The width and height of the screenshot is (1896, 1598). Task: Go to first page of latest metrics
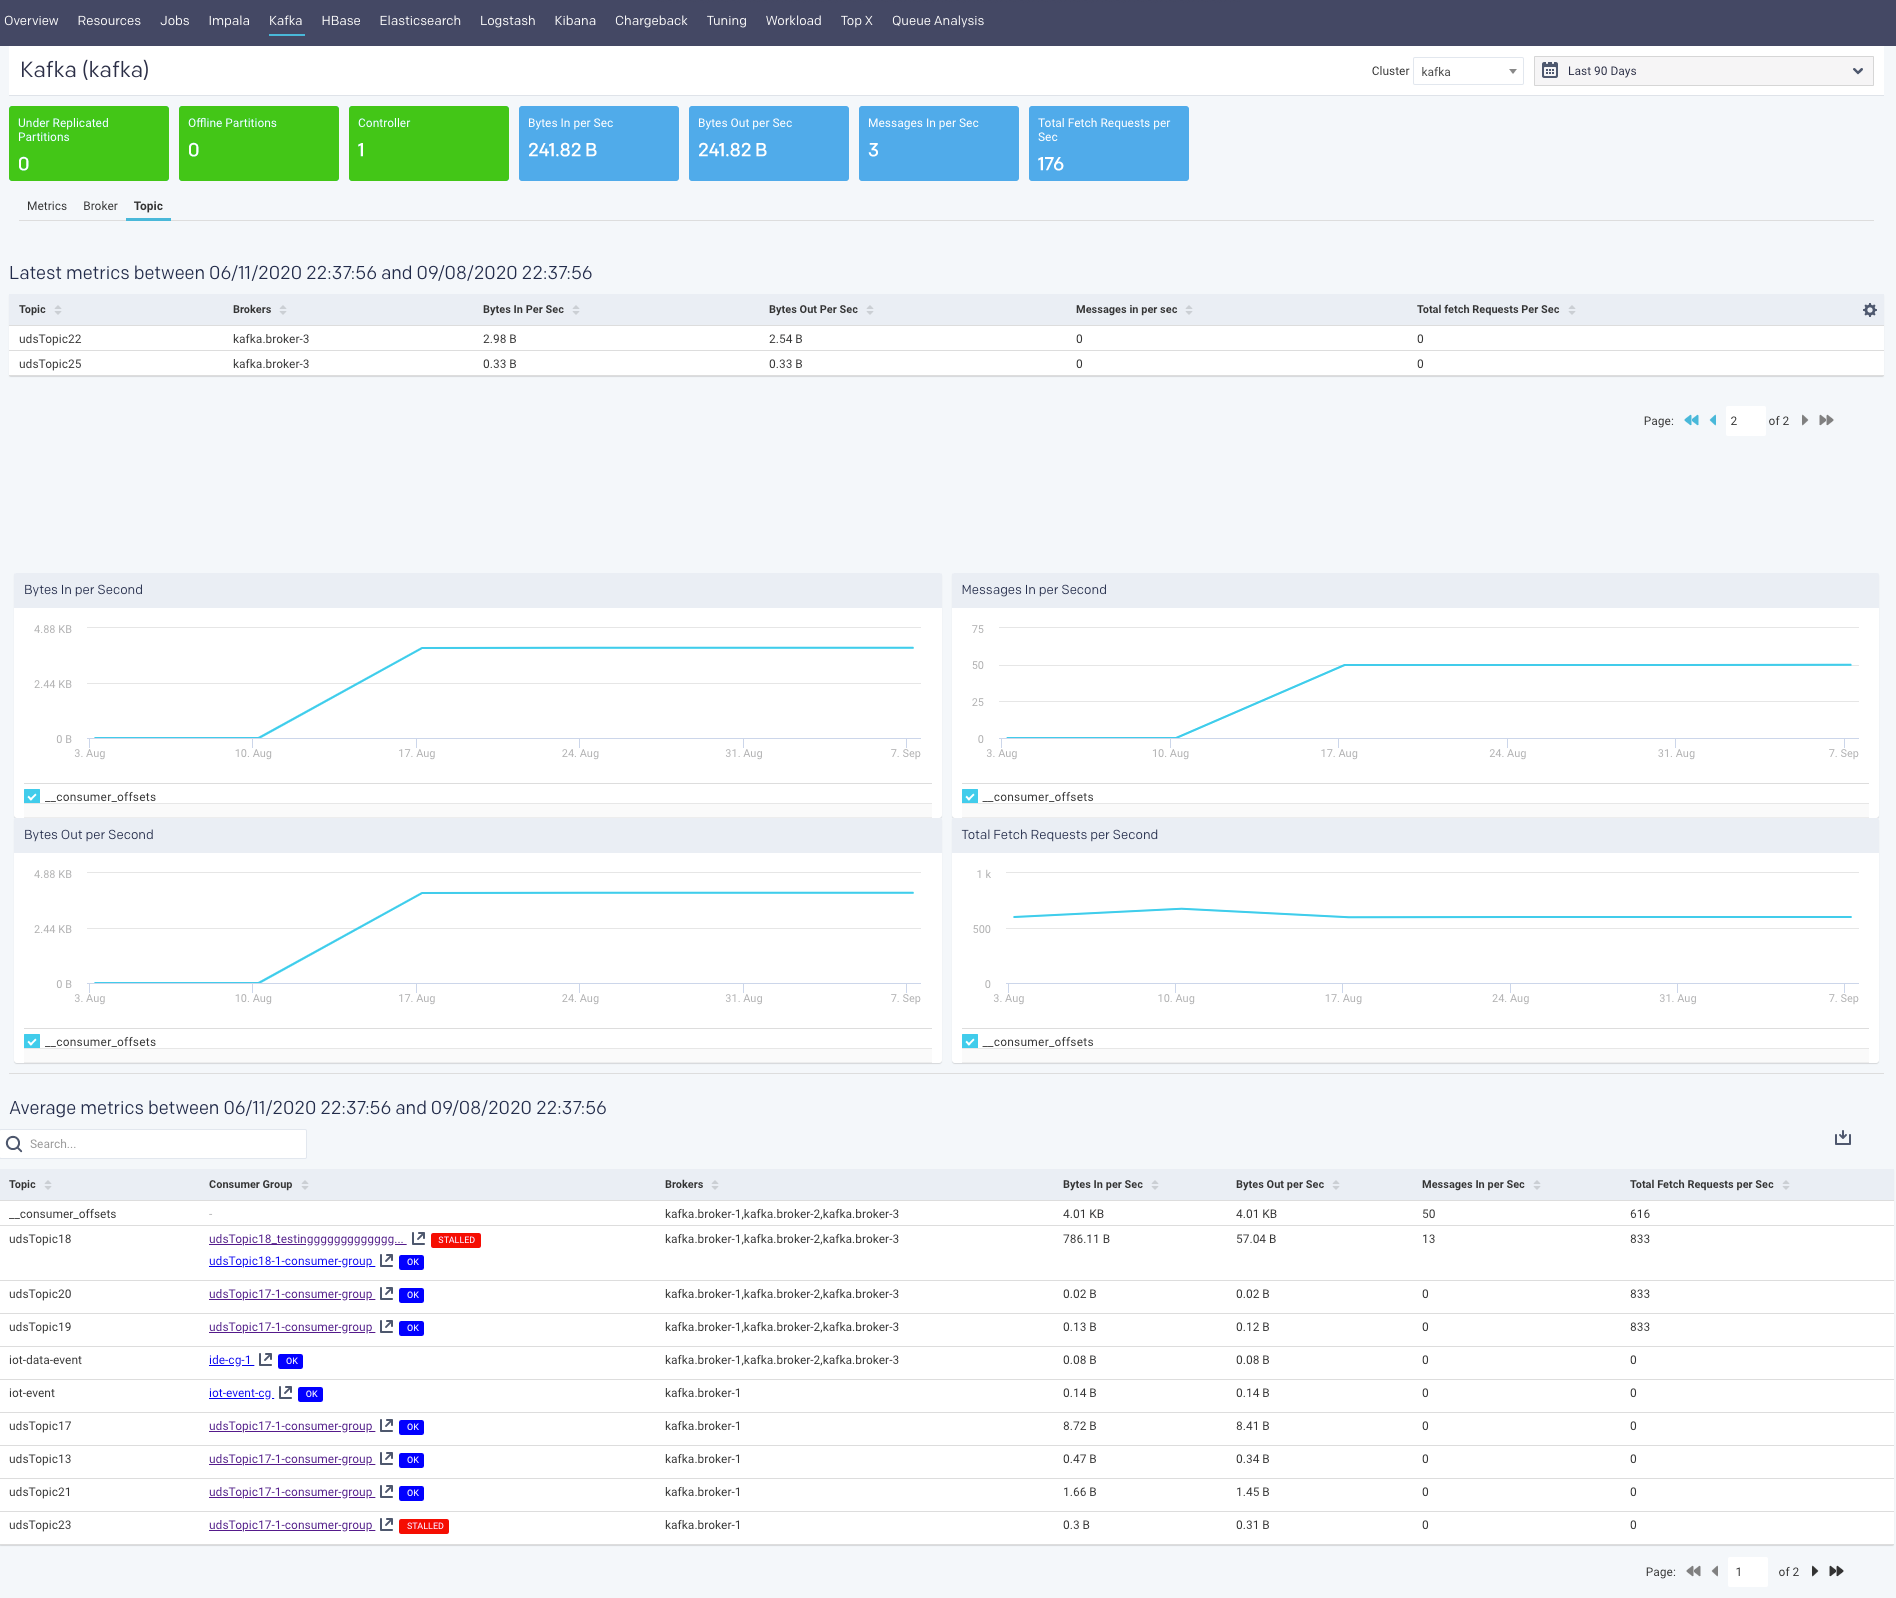pos(1691,420)
